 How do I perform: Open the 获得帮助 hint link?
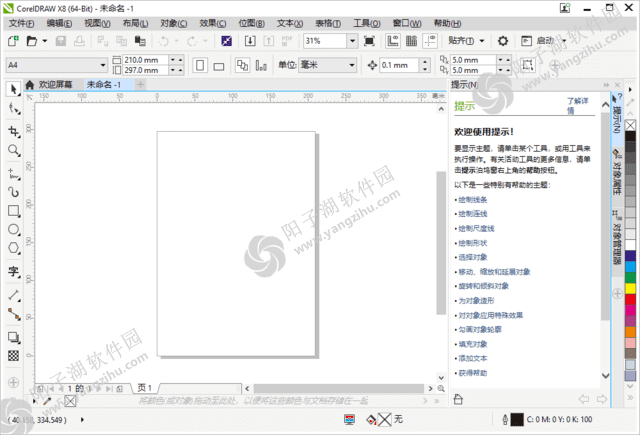(x=473, y=373)
